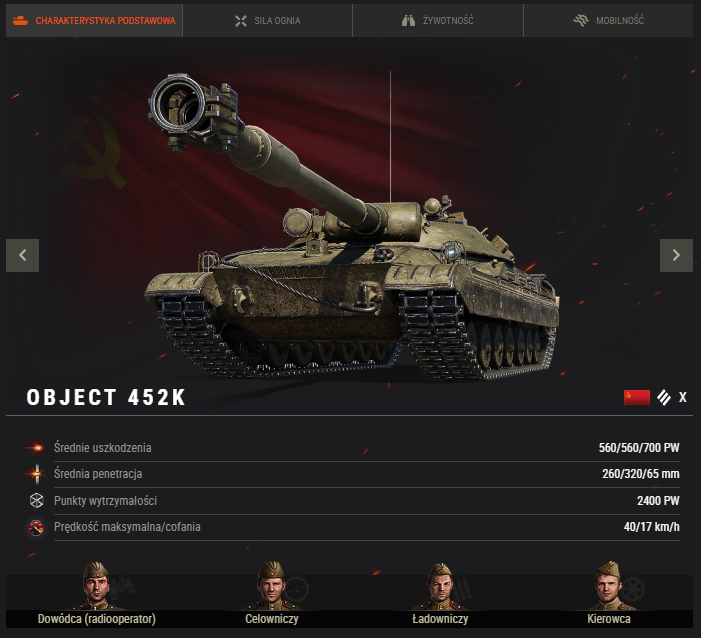
Task: Click the tier X indicator
Action: tap(682, 397)
